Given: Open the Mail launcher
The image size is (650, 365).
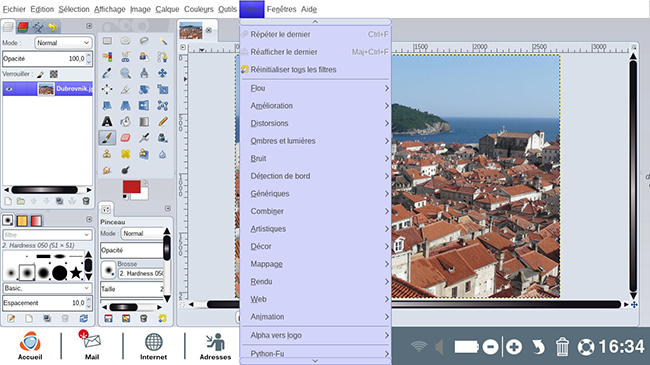Looking at the screenshot, I should pos(92,346).
